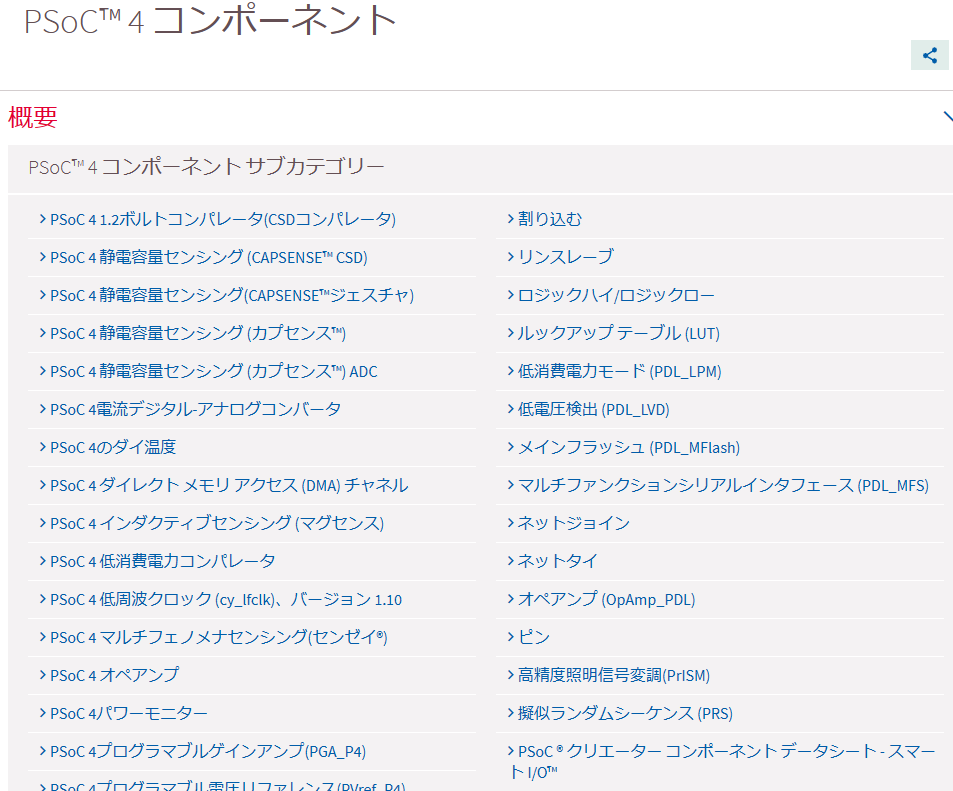Open PSoC 4 マルチフェノメナセンシング(センゼイ) link

219,637
